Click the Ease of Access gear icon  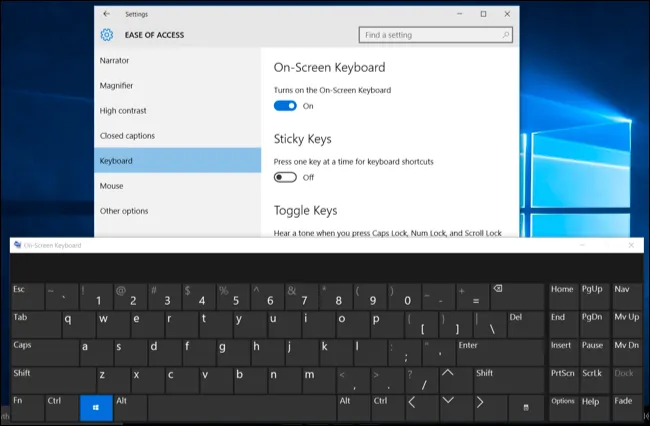pos(107,35)
